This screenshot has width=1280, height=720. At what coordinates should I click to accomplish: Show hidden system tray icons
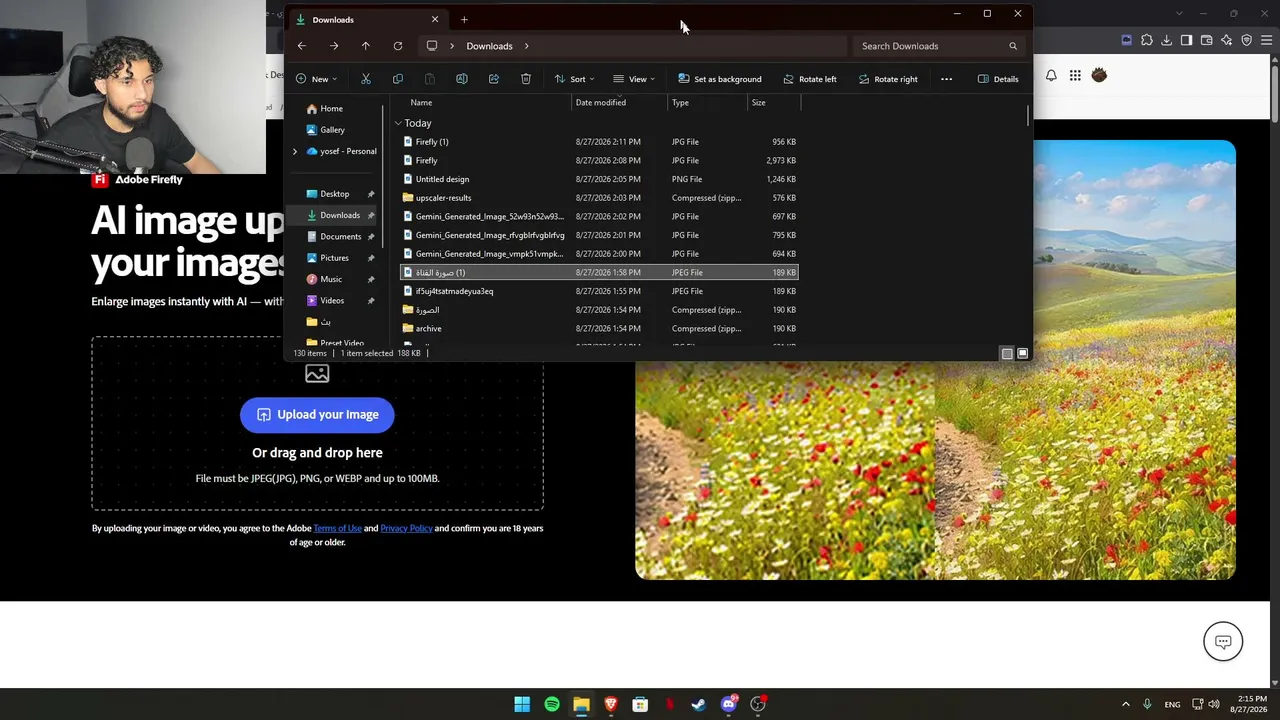[1126, 704]
